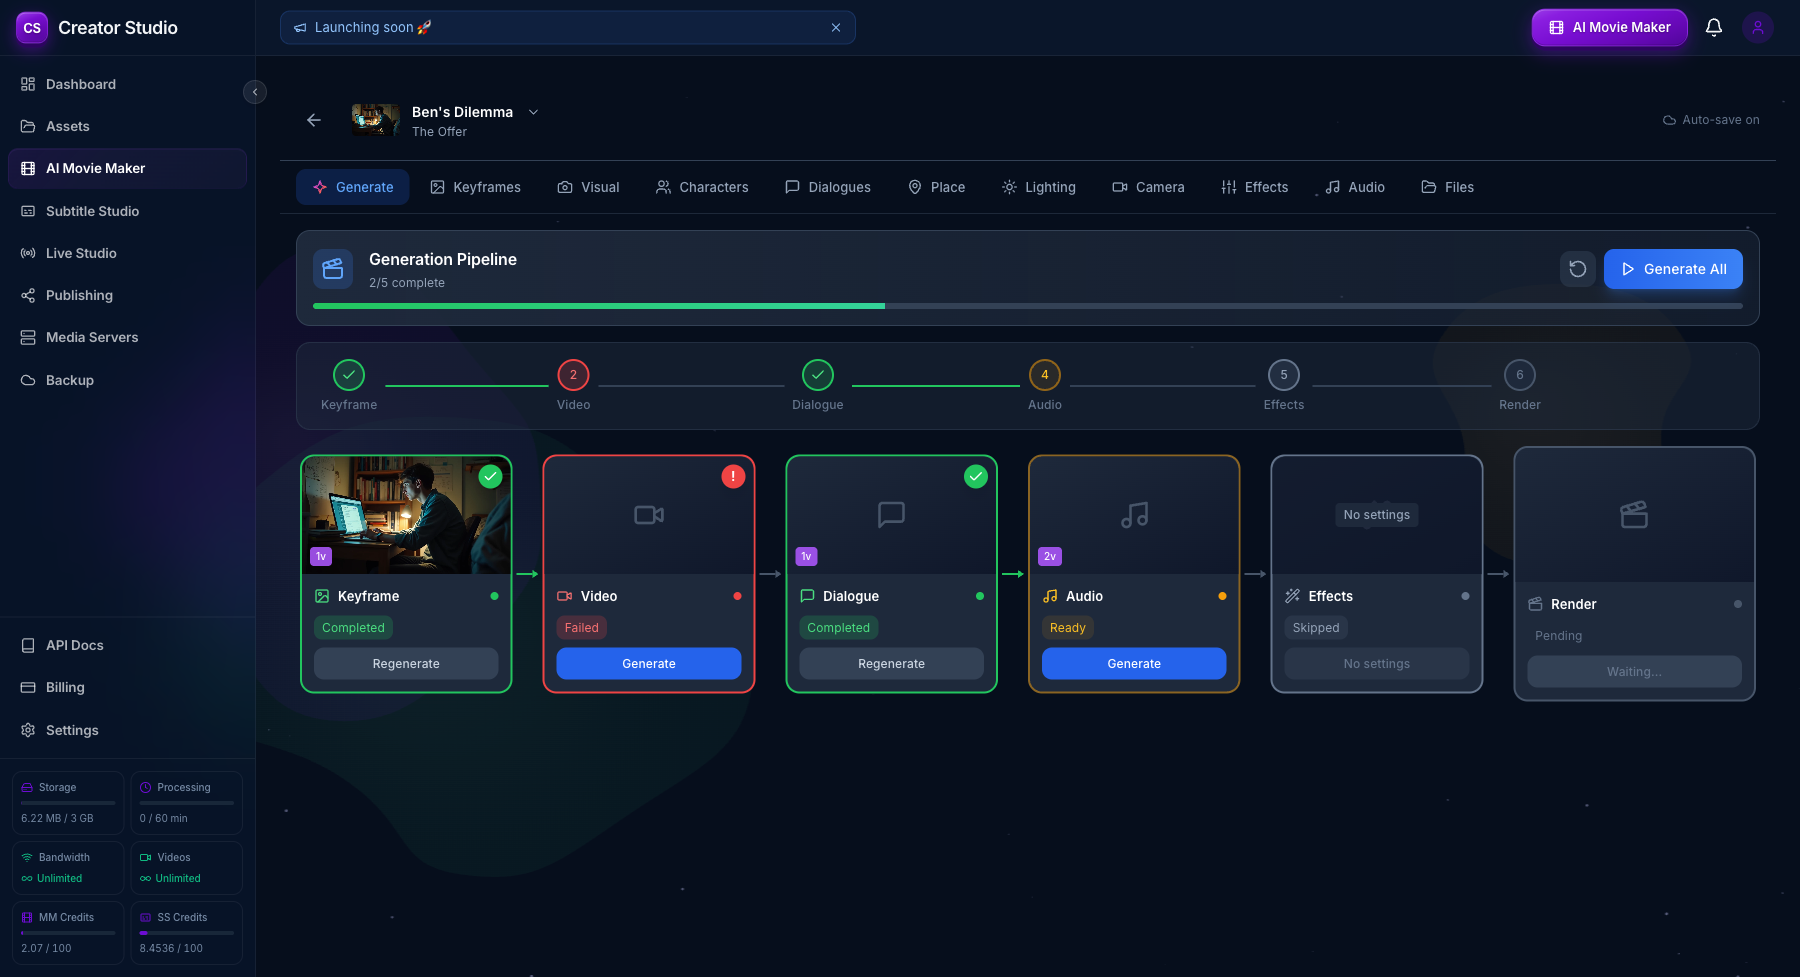Open the user profile avatar menu
Viewport: 1800px width, 977px height.
[1757, 27]
